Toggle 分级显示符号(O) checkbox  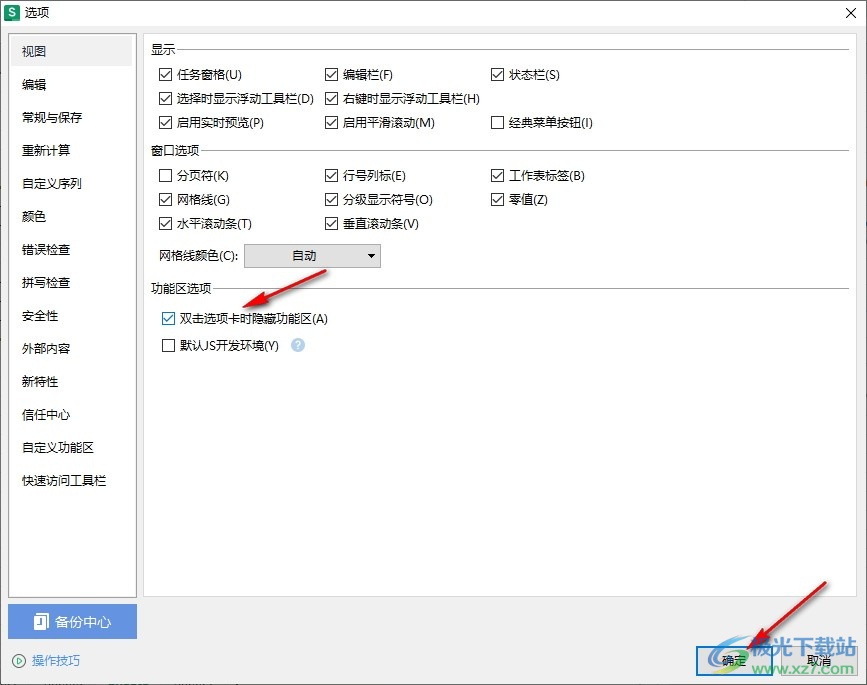(331, 200)
